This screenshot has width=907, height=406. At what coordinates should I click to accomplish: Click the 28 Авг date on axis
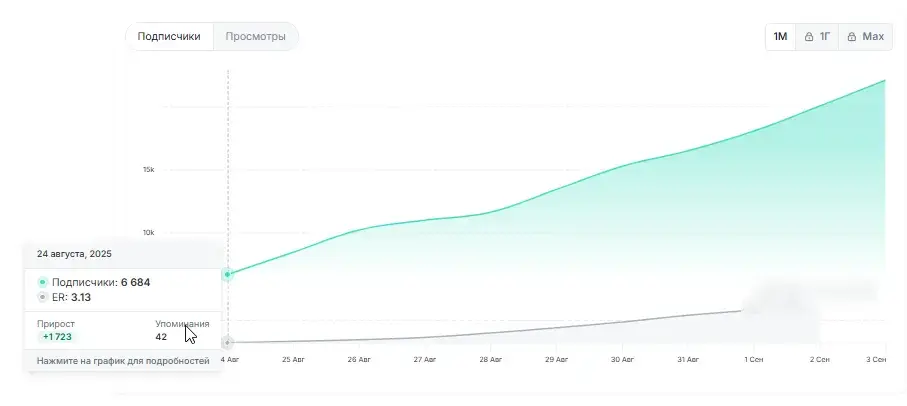490,360
